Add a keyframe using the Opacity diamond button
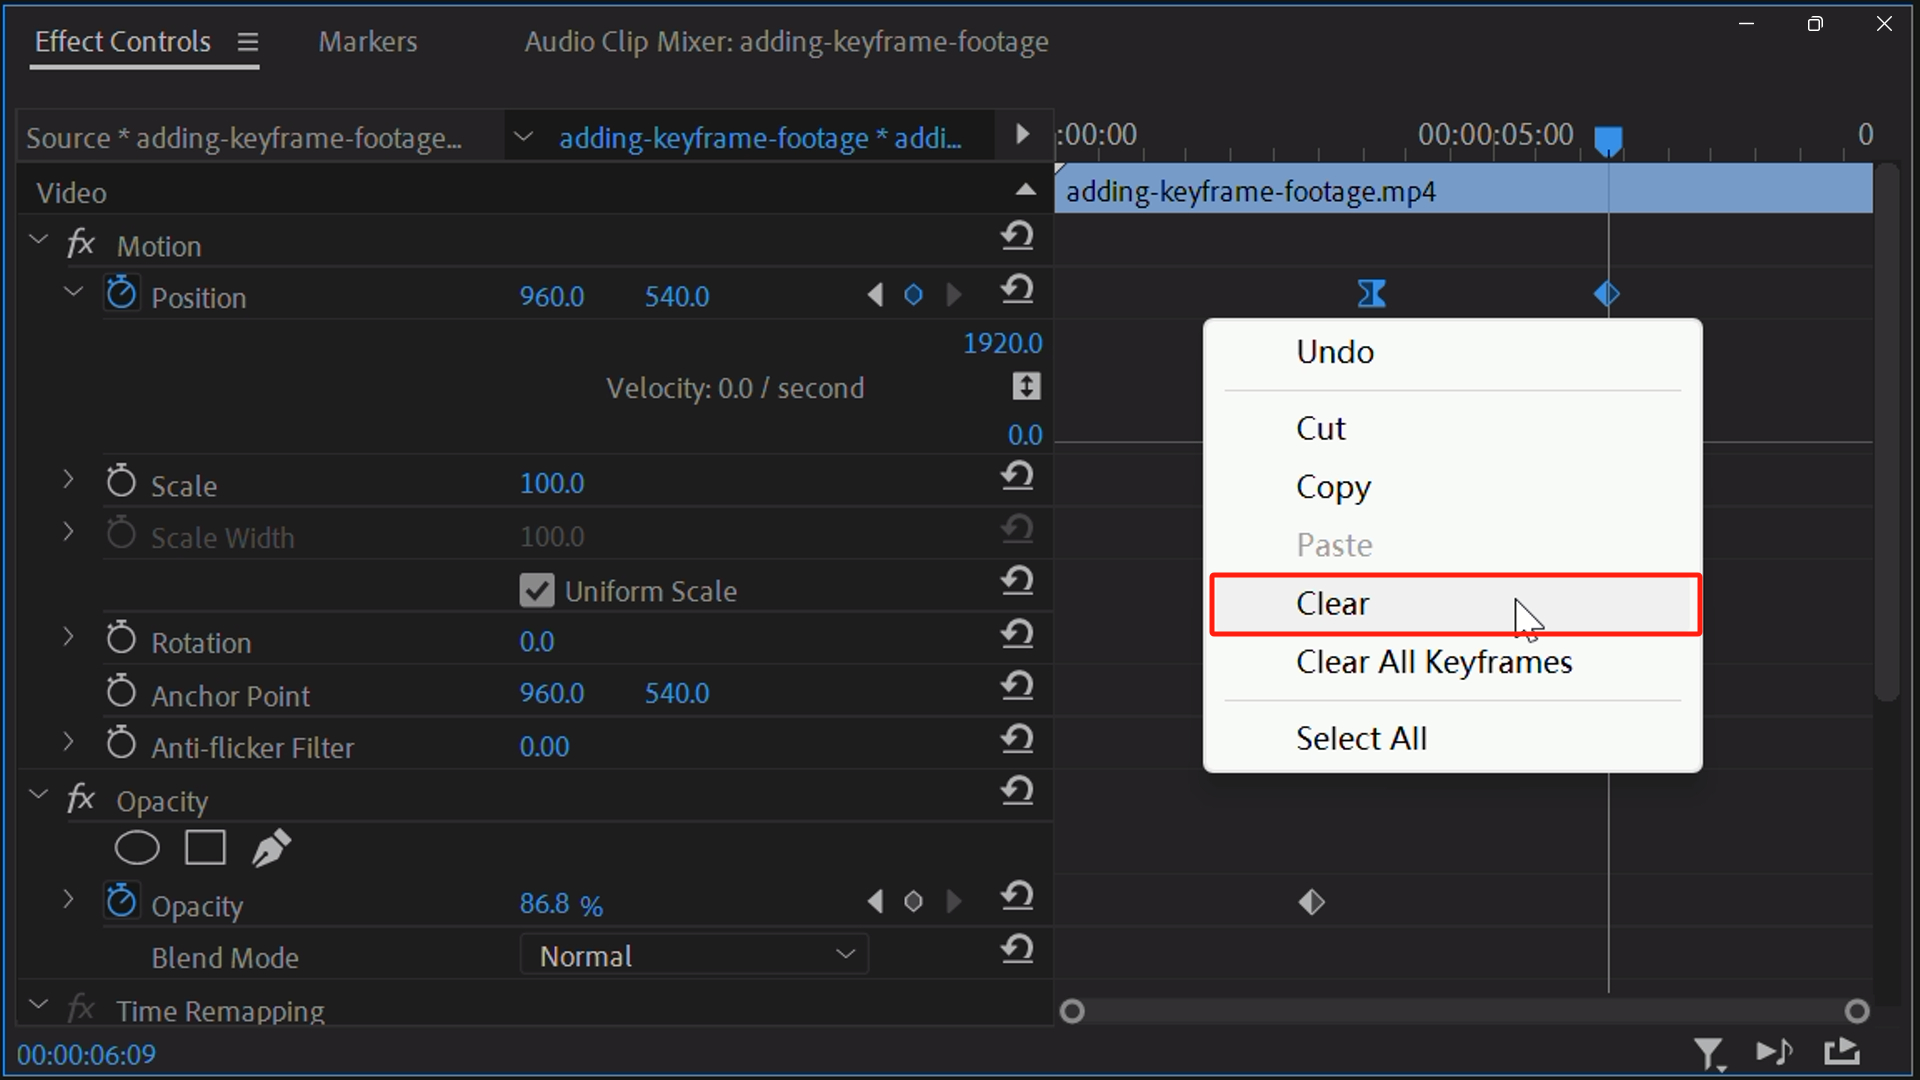Screen dimensions: 1920x1080 click(914, 901)
